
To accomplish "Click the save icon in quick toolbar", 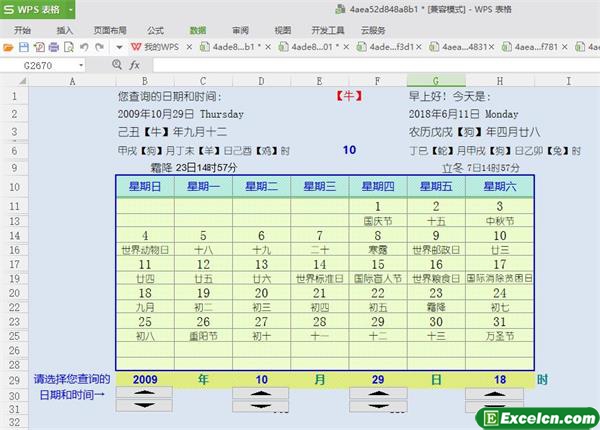I will [x=25, y=47].
